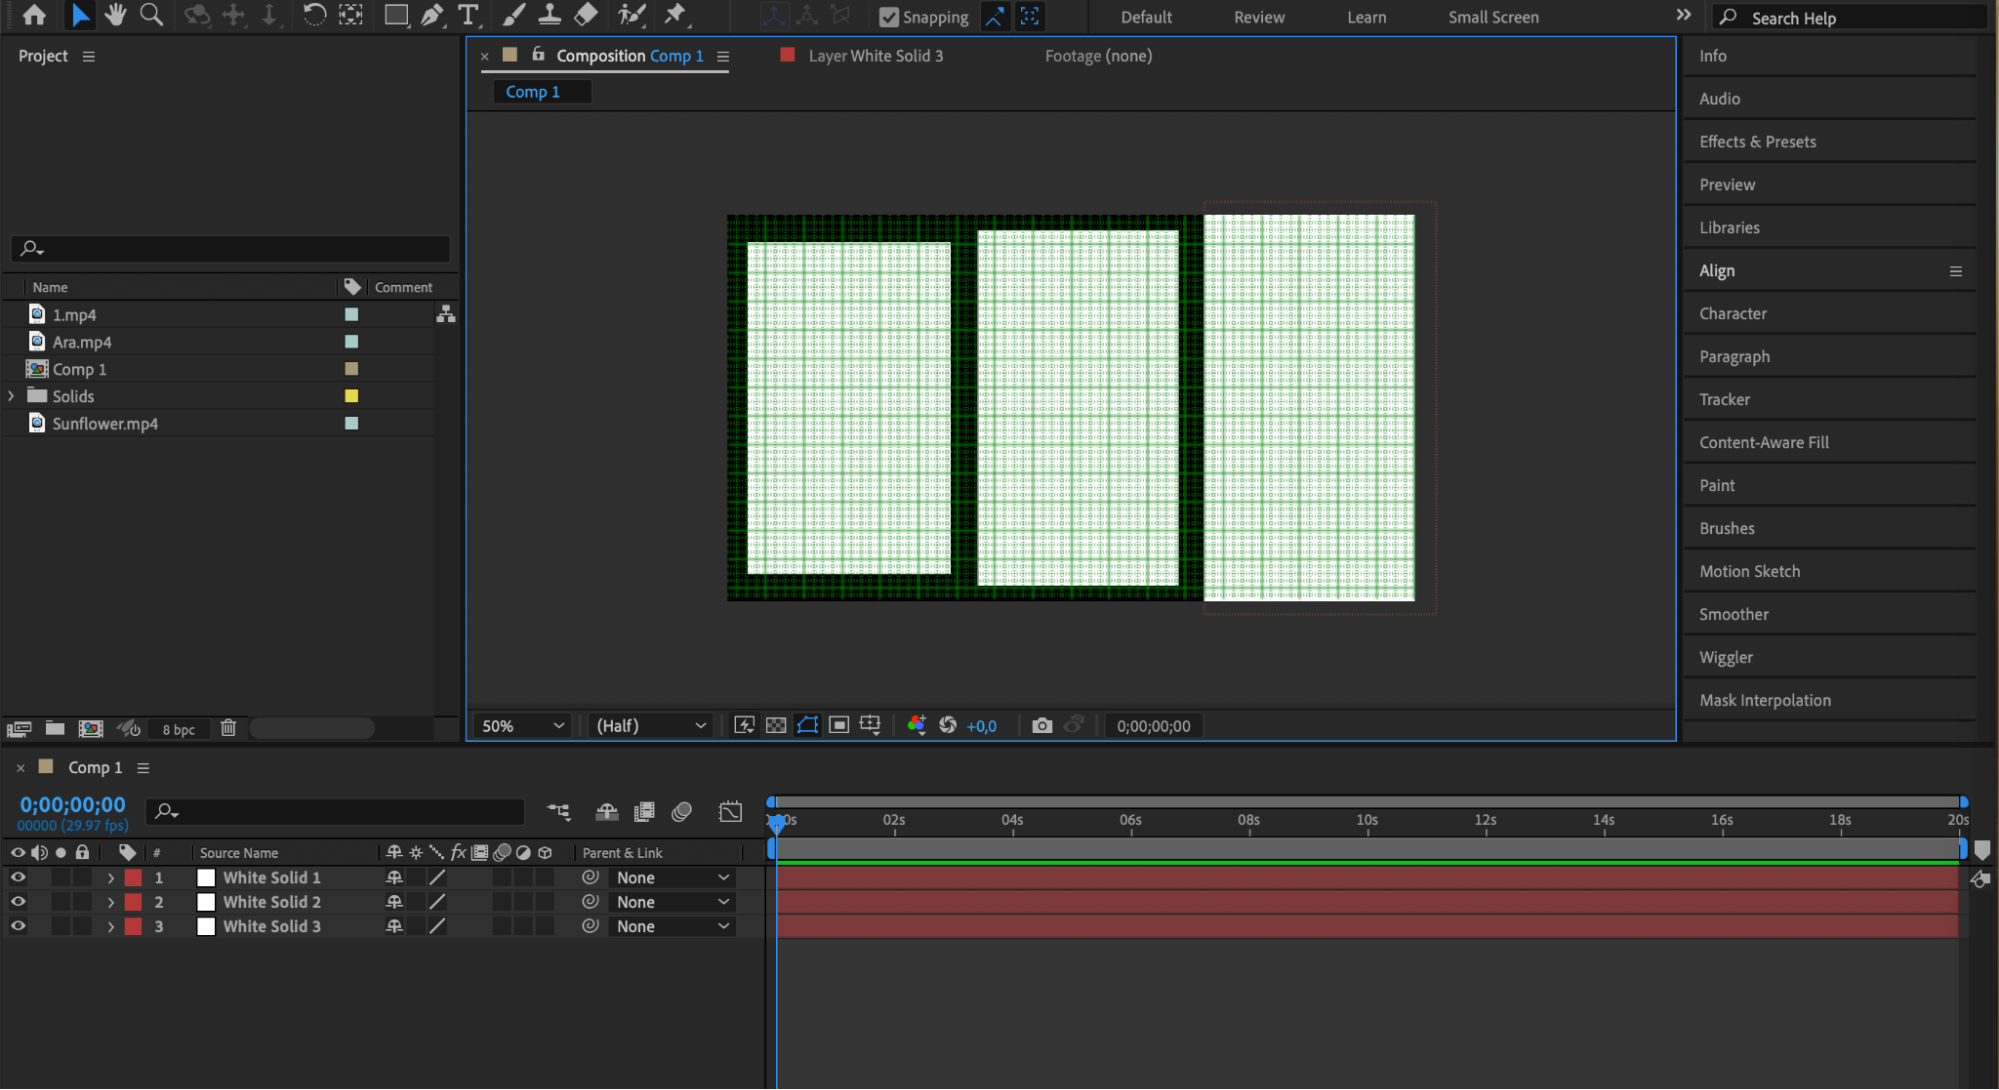Disable the Snapping checkbox
1999x1090 pixels.
pyautogui.click(x=888, y=17)
